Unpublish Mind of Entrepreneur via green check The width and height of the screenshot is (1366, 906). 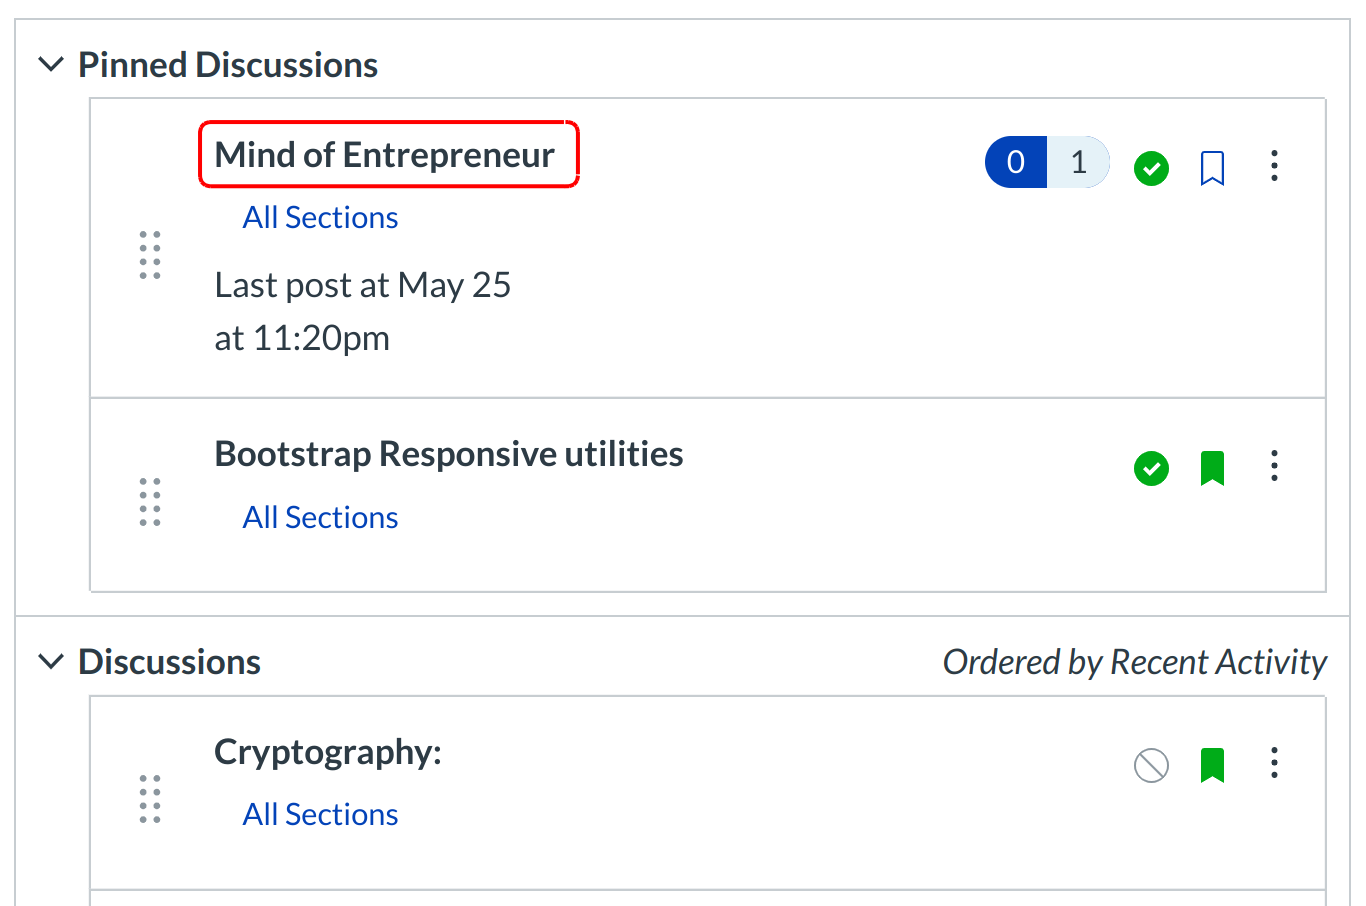1151,168
